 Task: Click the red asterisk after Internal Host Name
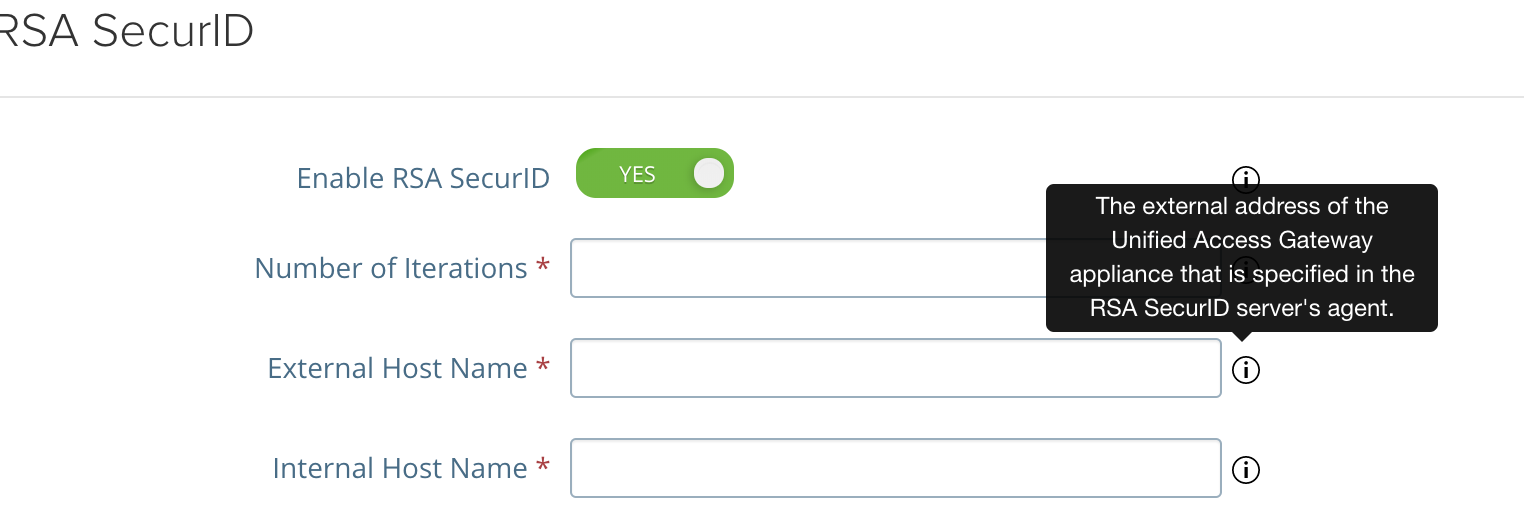click(x=543, y=466)
